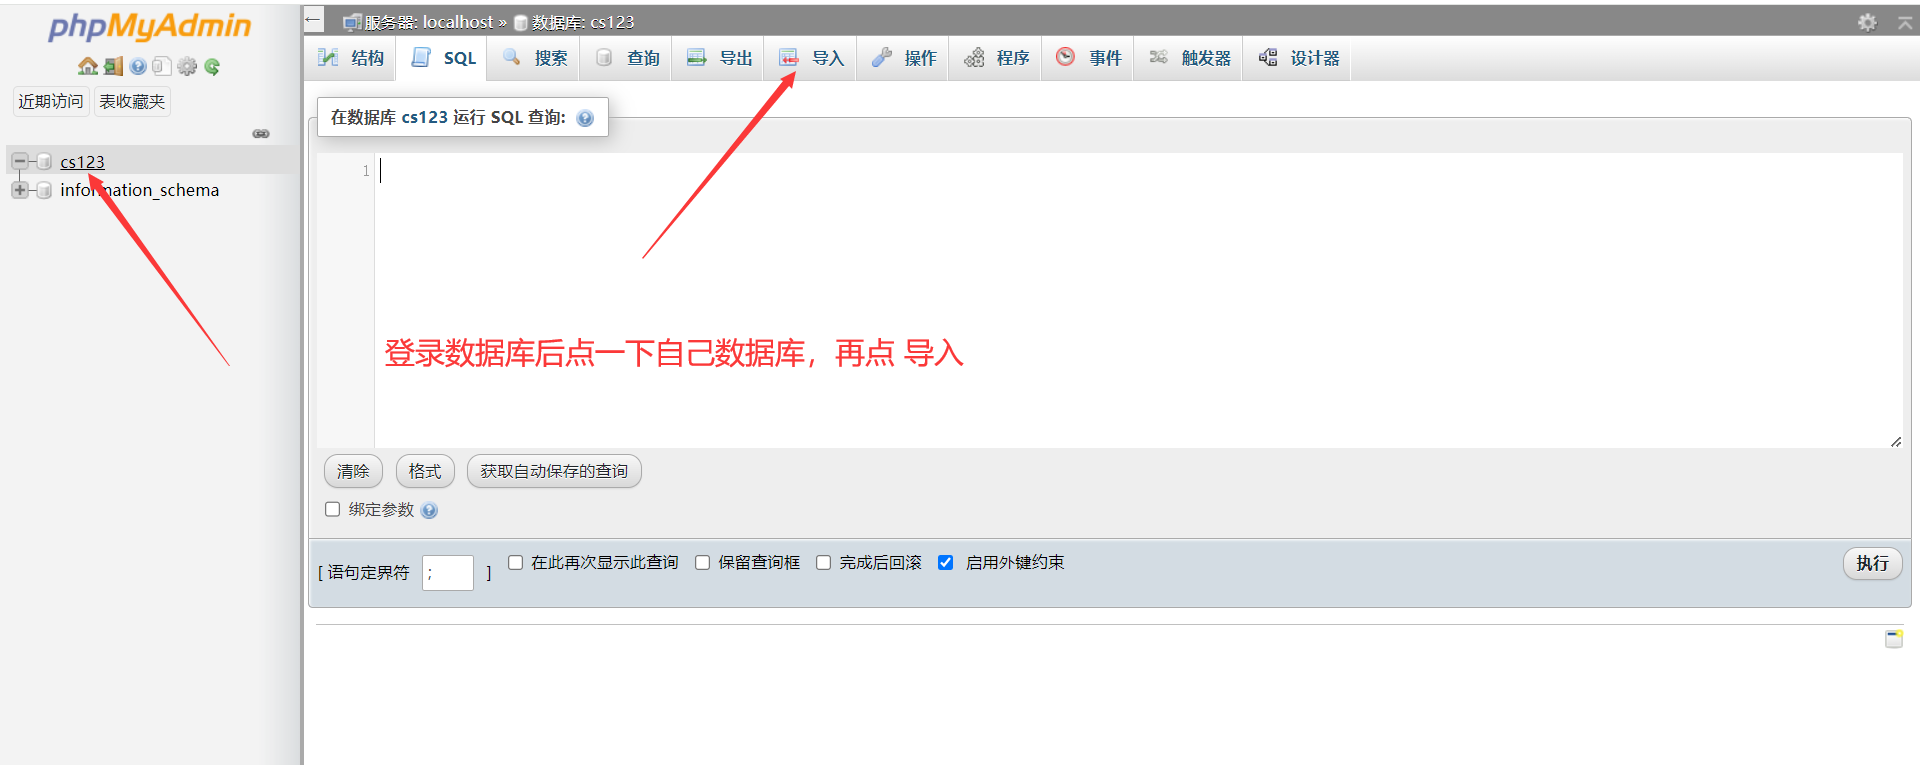
Task: Open page settings gear icon at top right
Action: click(1867, 22)
